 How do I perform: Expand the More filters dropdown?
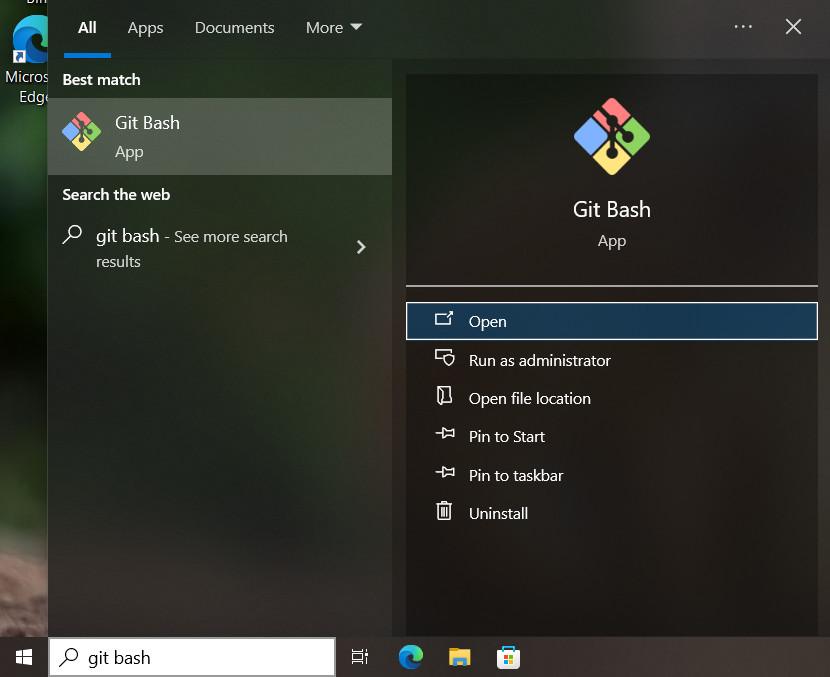tap(334, 28)
